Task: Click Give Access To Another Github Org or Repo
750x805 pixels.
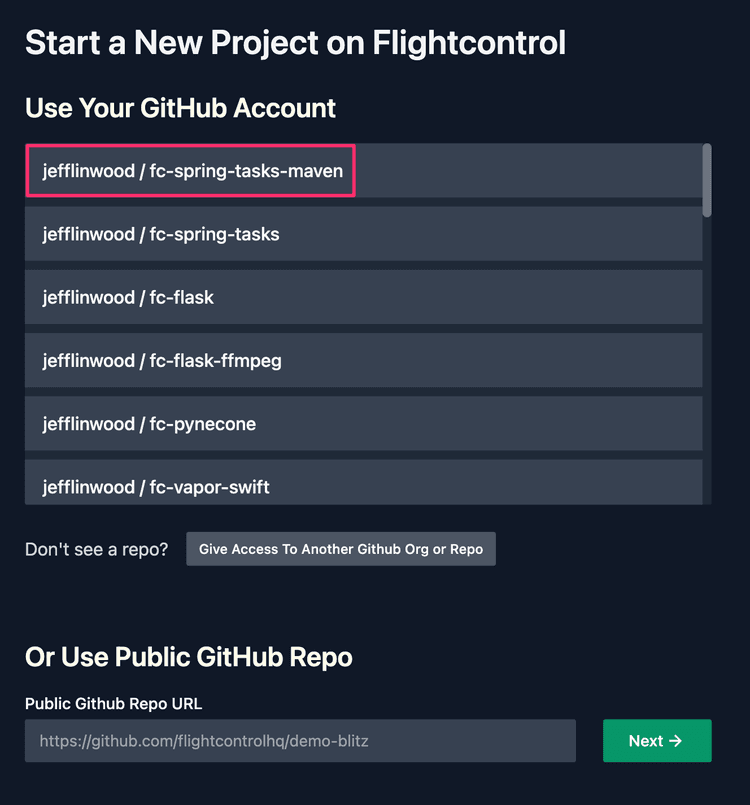Action: click(340, 548)
